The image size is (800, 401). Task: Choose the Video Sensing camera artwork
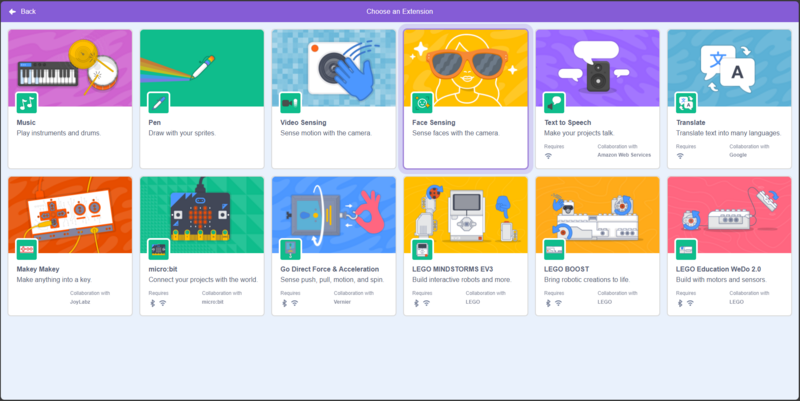click(x=334, y=68)
